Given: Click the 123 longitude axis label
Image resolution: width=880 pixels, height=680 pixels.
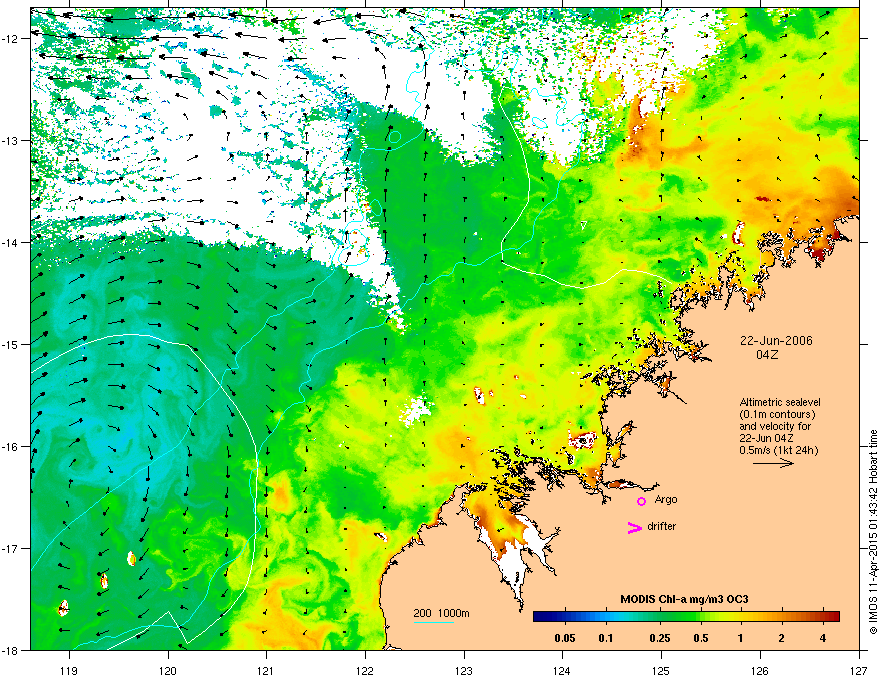Looking at the screenshot, I should point(464,670).
